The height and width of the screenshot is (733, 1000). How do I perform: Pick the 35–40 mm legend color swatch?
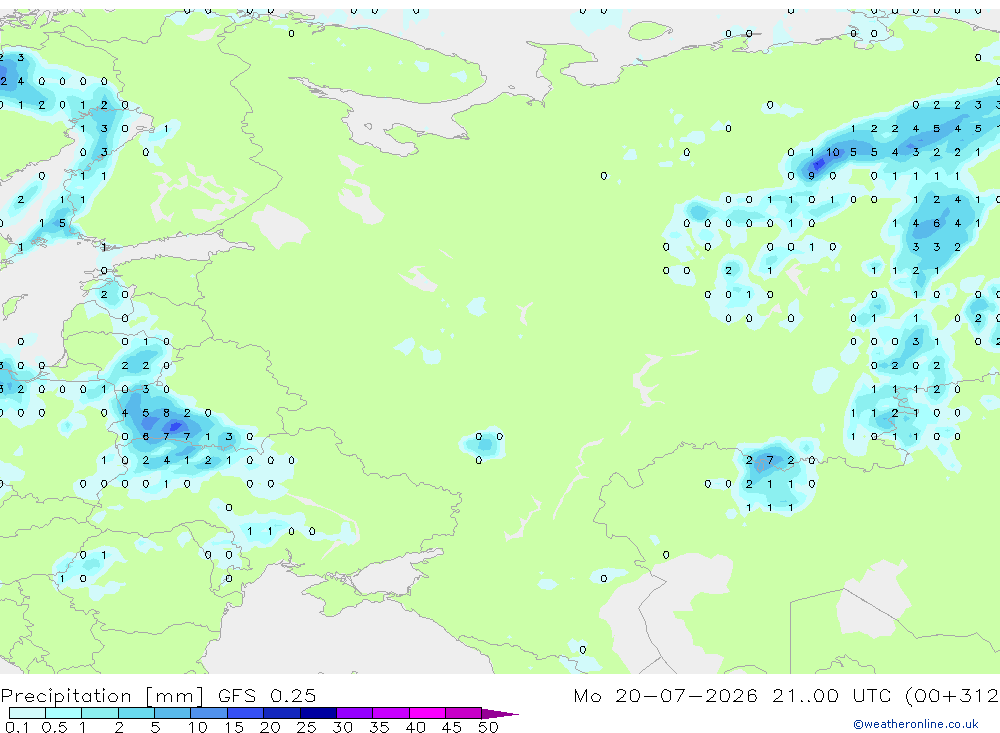pos(390,713)
